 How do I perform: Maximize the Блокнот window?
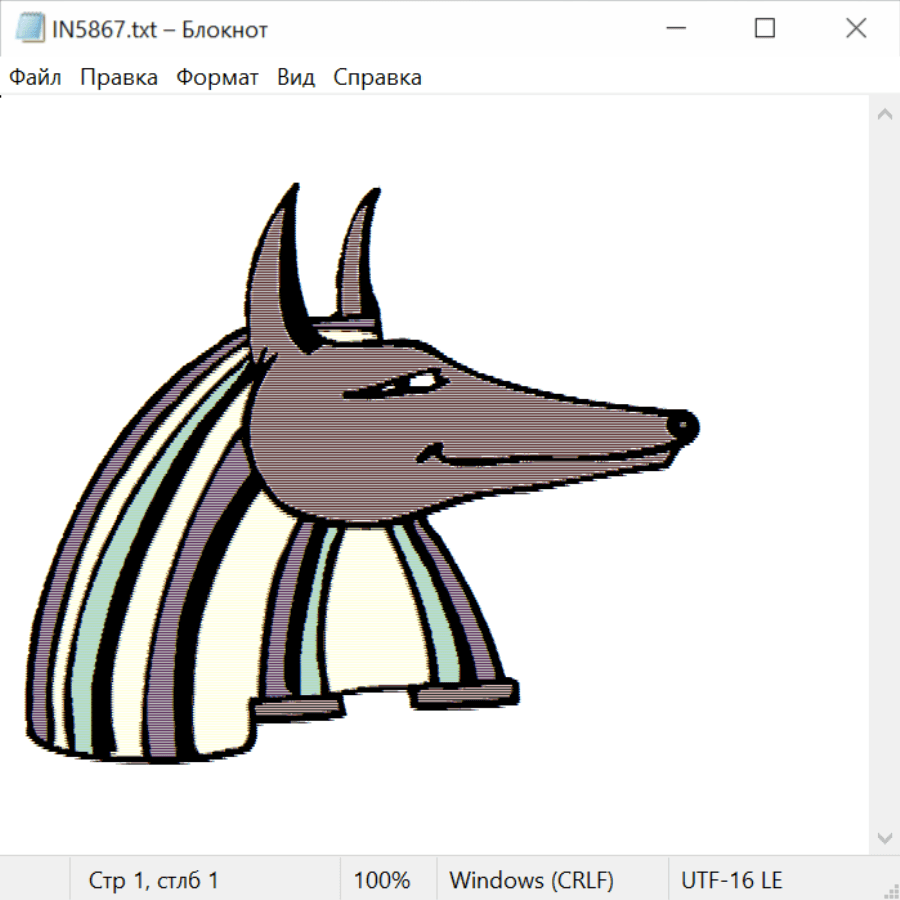tap(765, 29)
